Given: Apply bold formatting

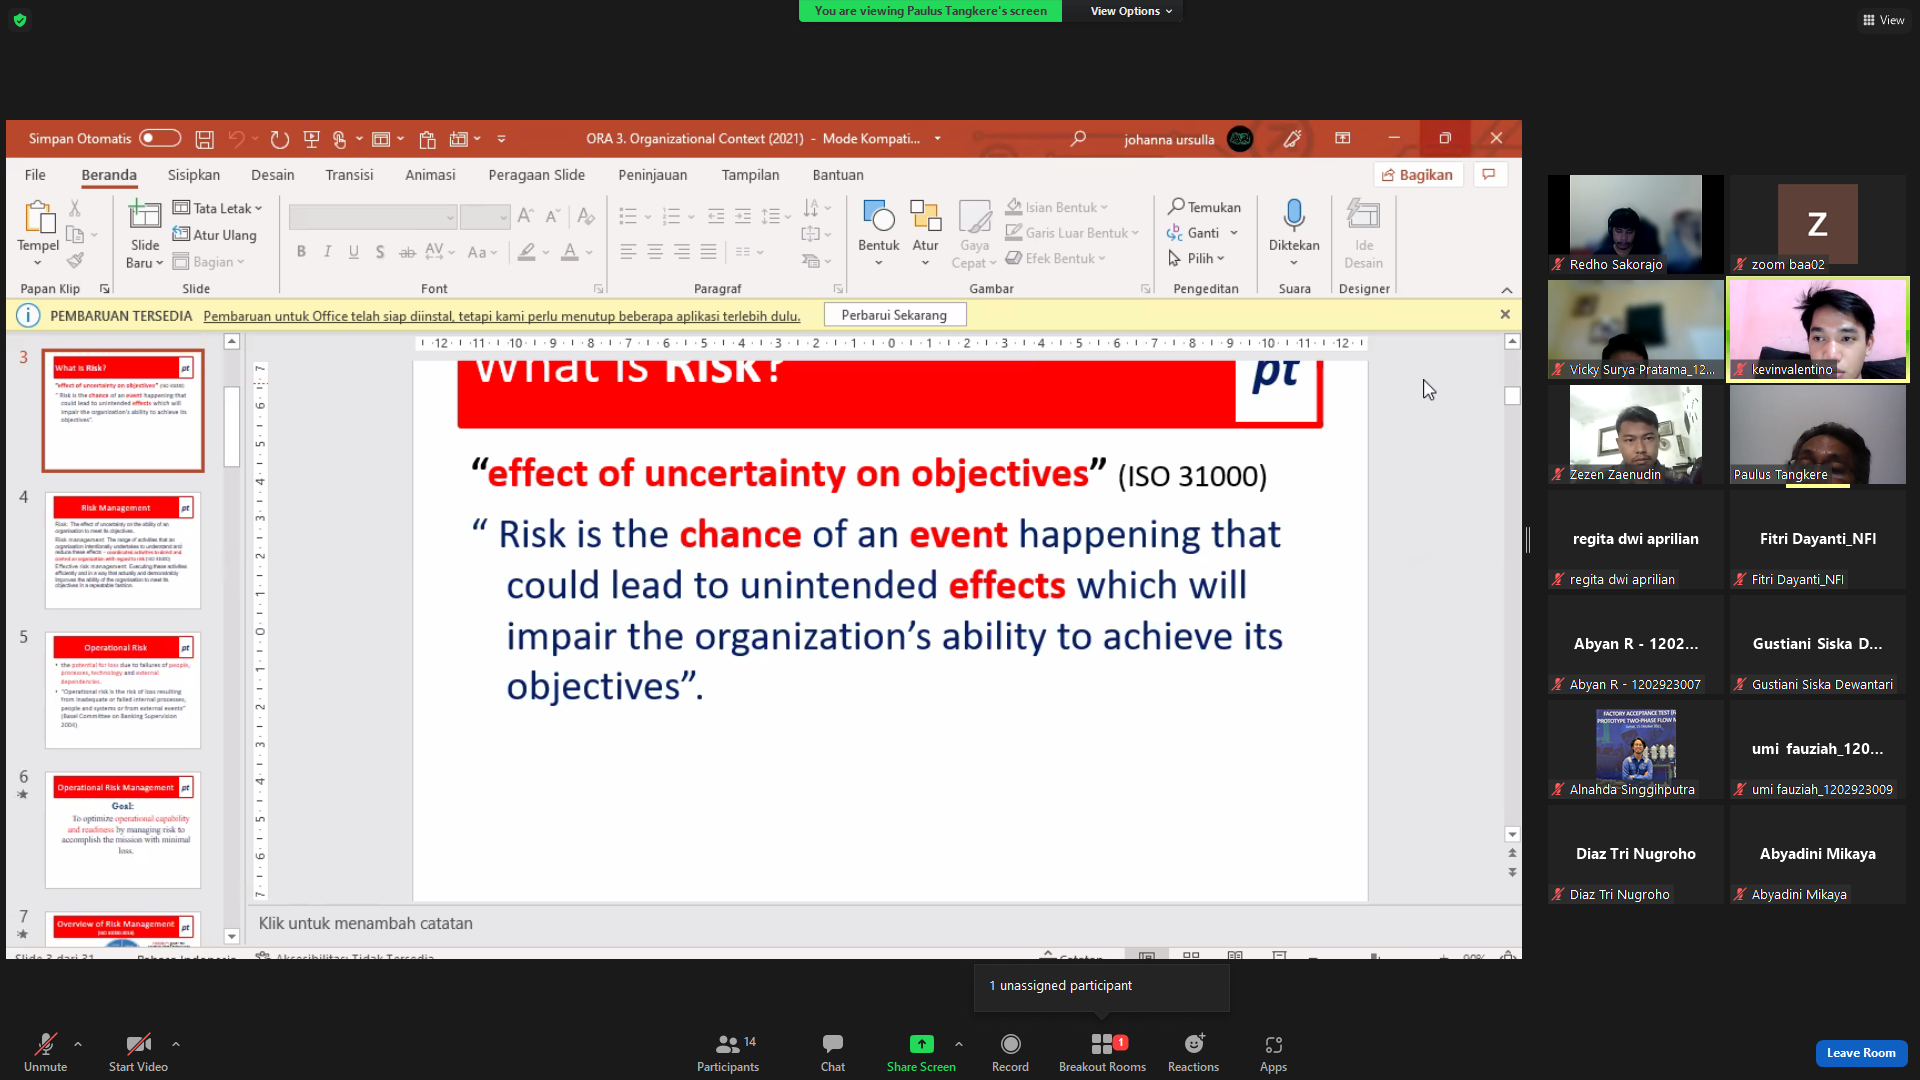Looking at the screenshot, I should click(301, 252).
